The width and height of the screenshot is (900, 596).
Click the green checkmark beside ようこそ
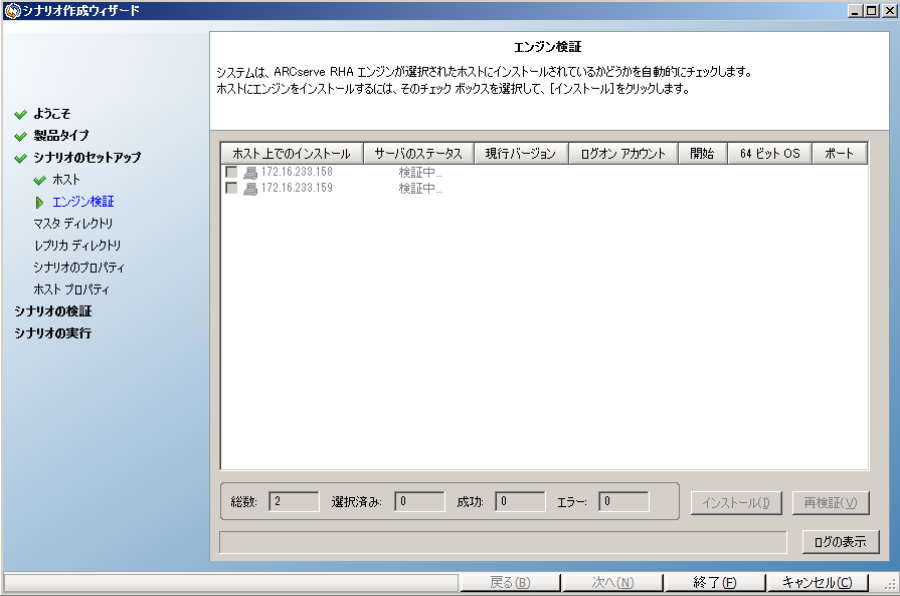(21, 114)
